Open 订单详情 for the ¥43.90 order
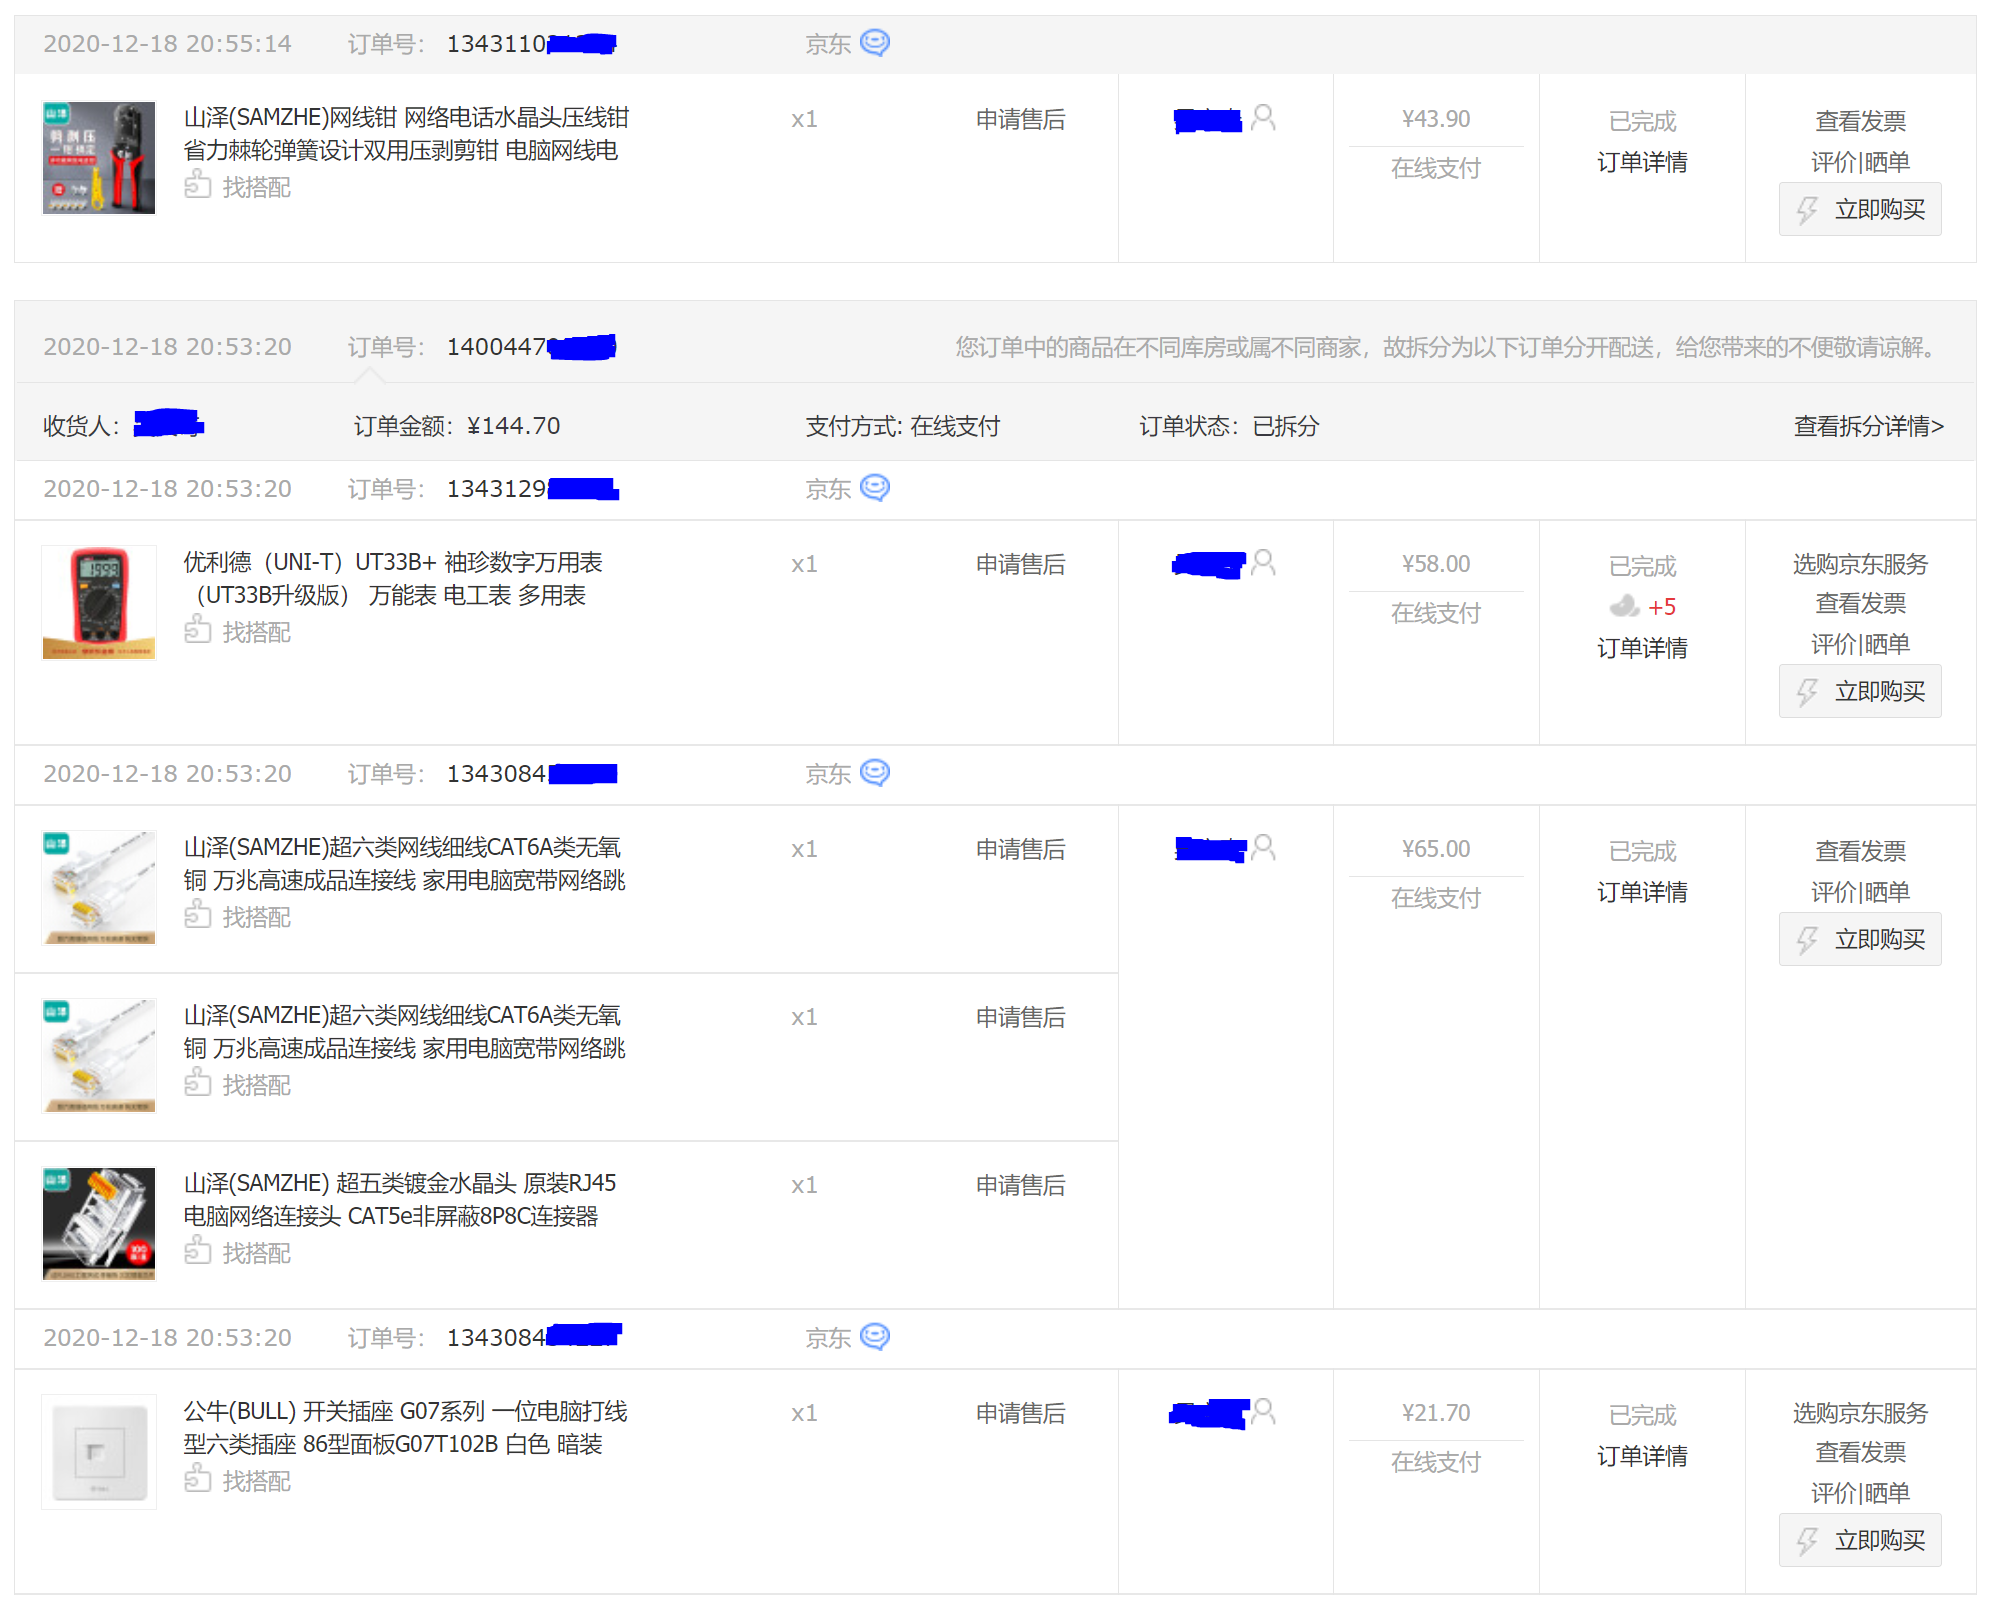Image resolution: width=1993 pixels, height=1611 pixels. (x=1641, y=162)
